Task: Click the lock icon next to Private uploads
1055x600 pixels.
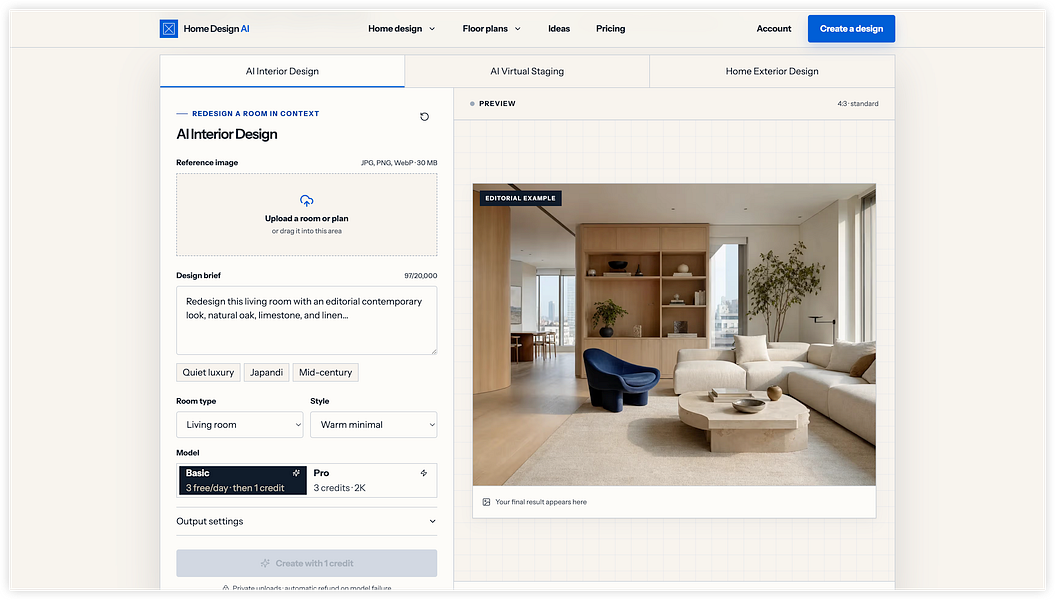Action: (226, 588)
